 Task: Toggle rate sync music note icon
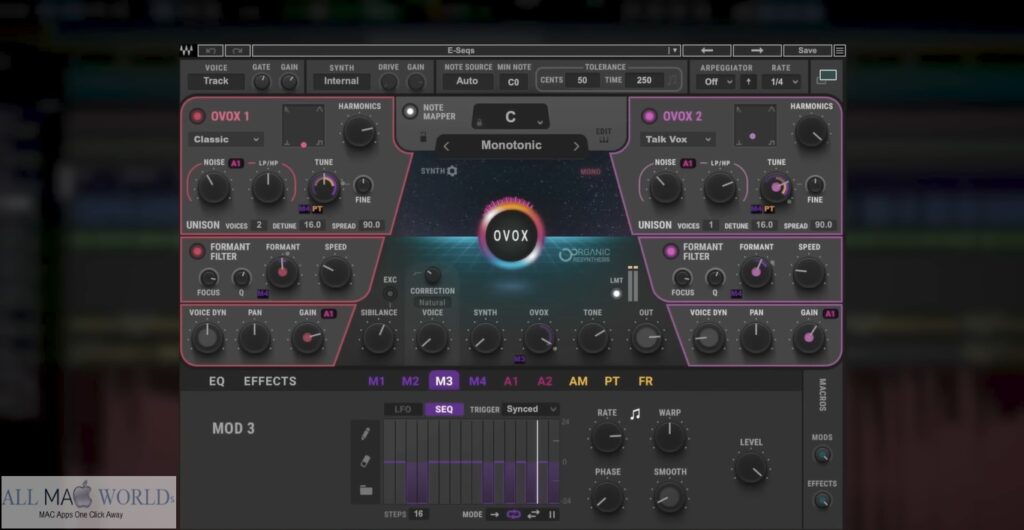click(x=635, y=414)
